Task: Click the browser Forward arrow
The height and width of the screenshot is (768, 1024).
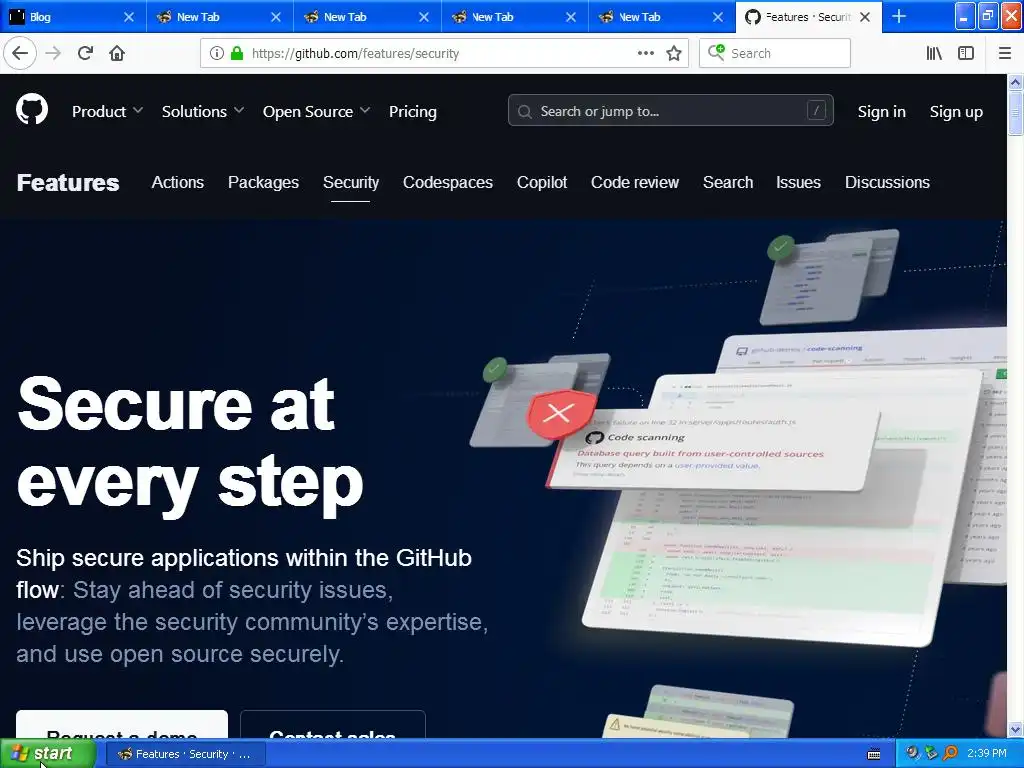Action: click(x=53, y=53)
